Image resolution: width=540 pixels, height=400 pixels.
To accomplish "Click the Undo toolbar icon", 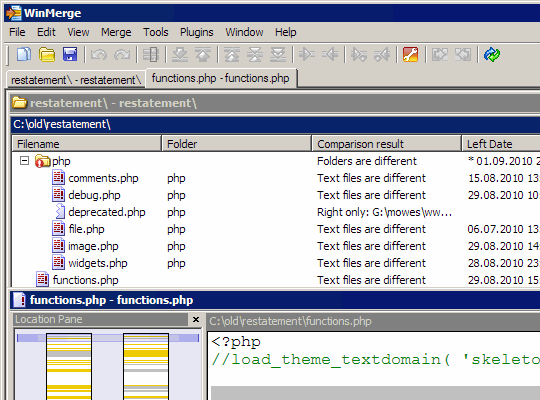I will [99, 54].
